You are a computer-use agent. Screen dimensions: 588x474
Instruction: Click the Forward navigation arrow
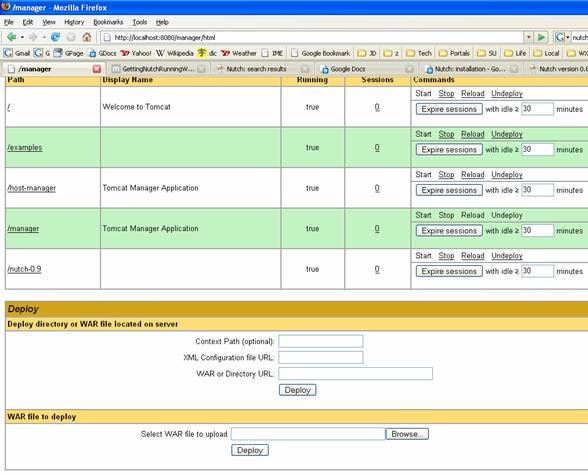[x=33, y=37]
